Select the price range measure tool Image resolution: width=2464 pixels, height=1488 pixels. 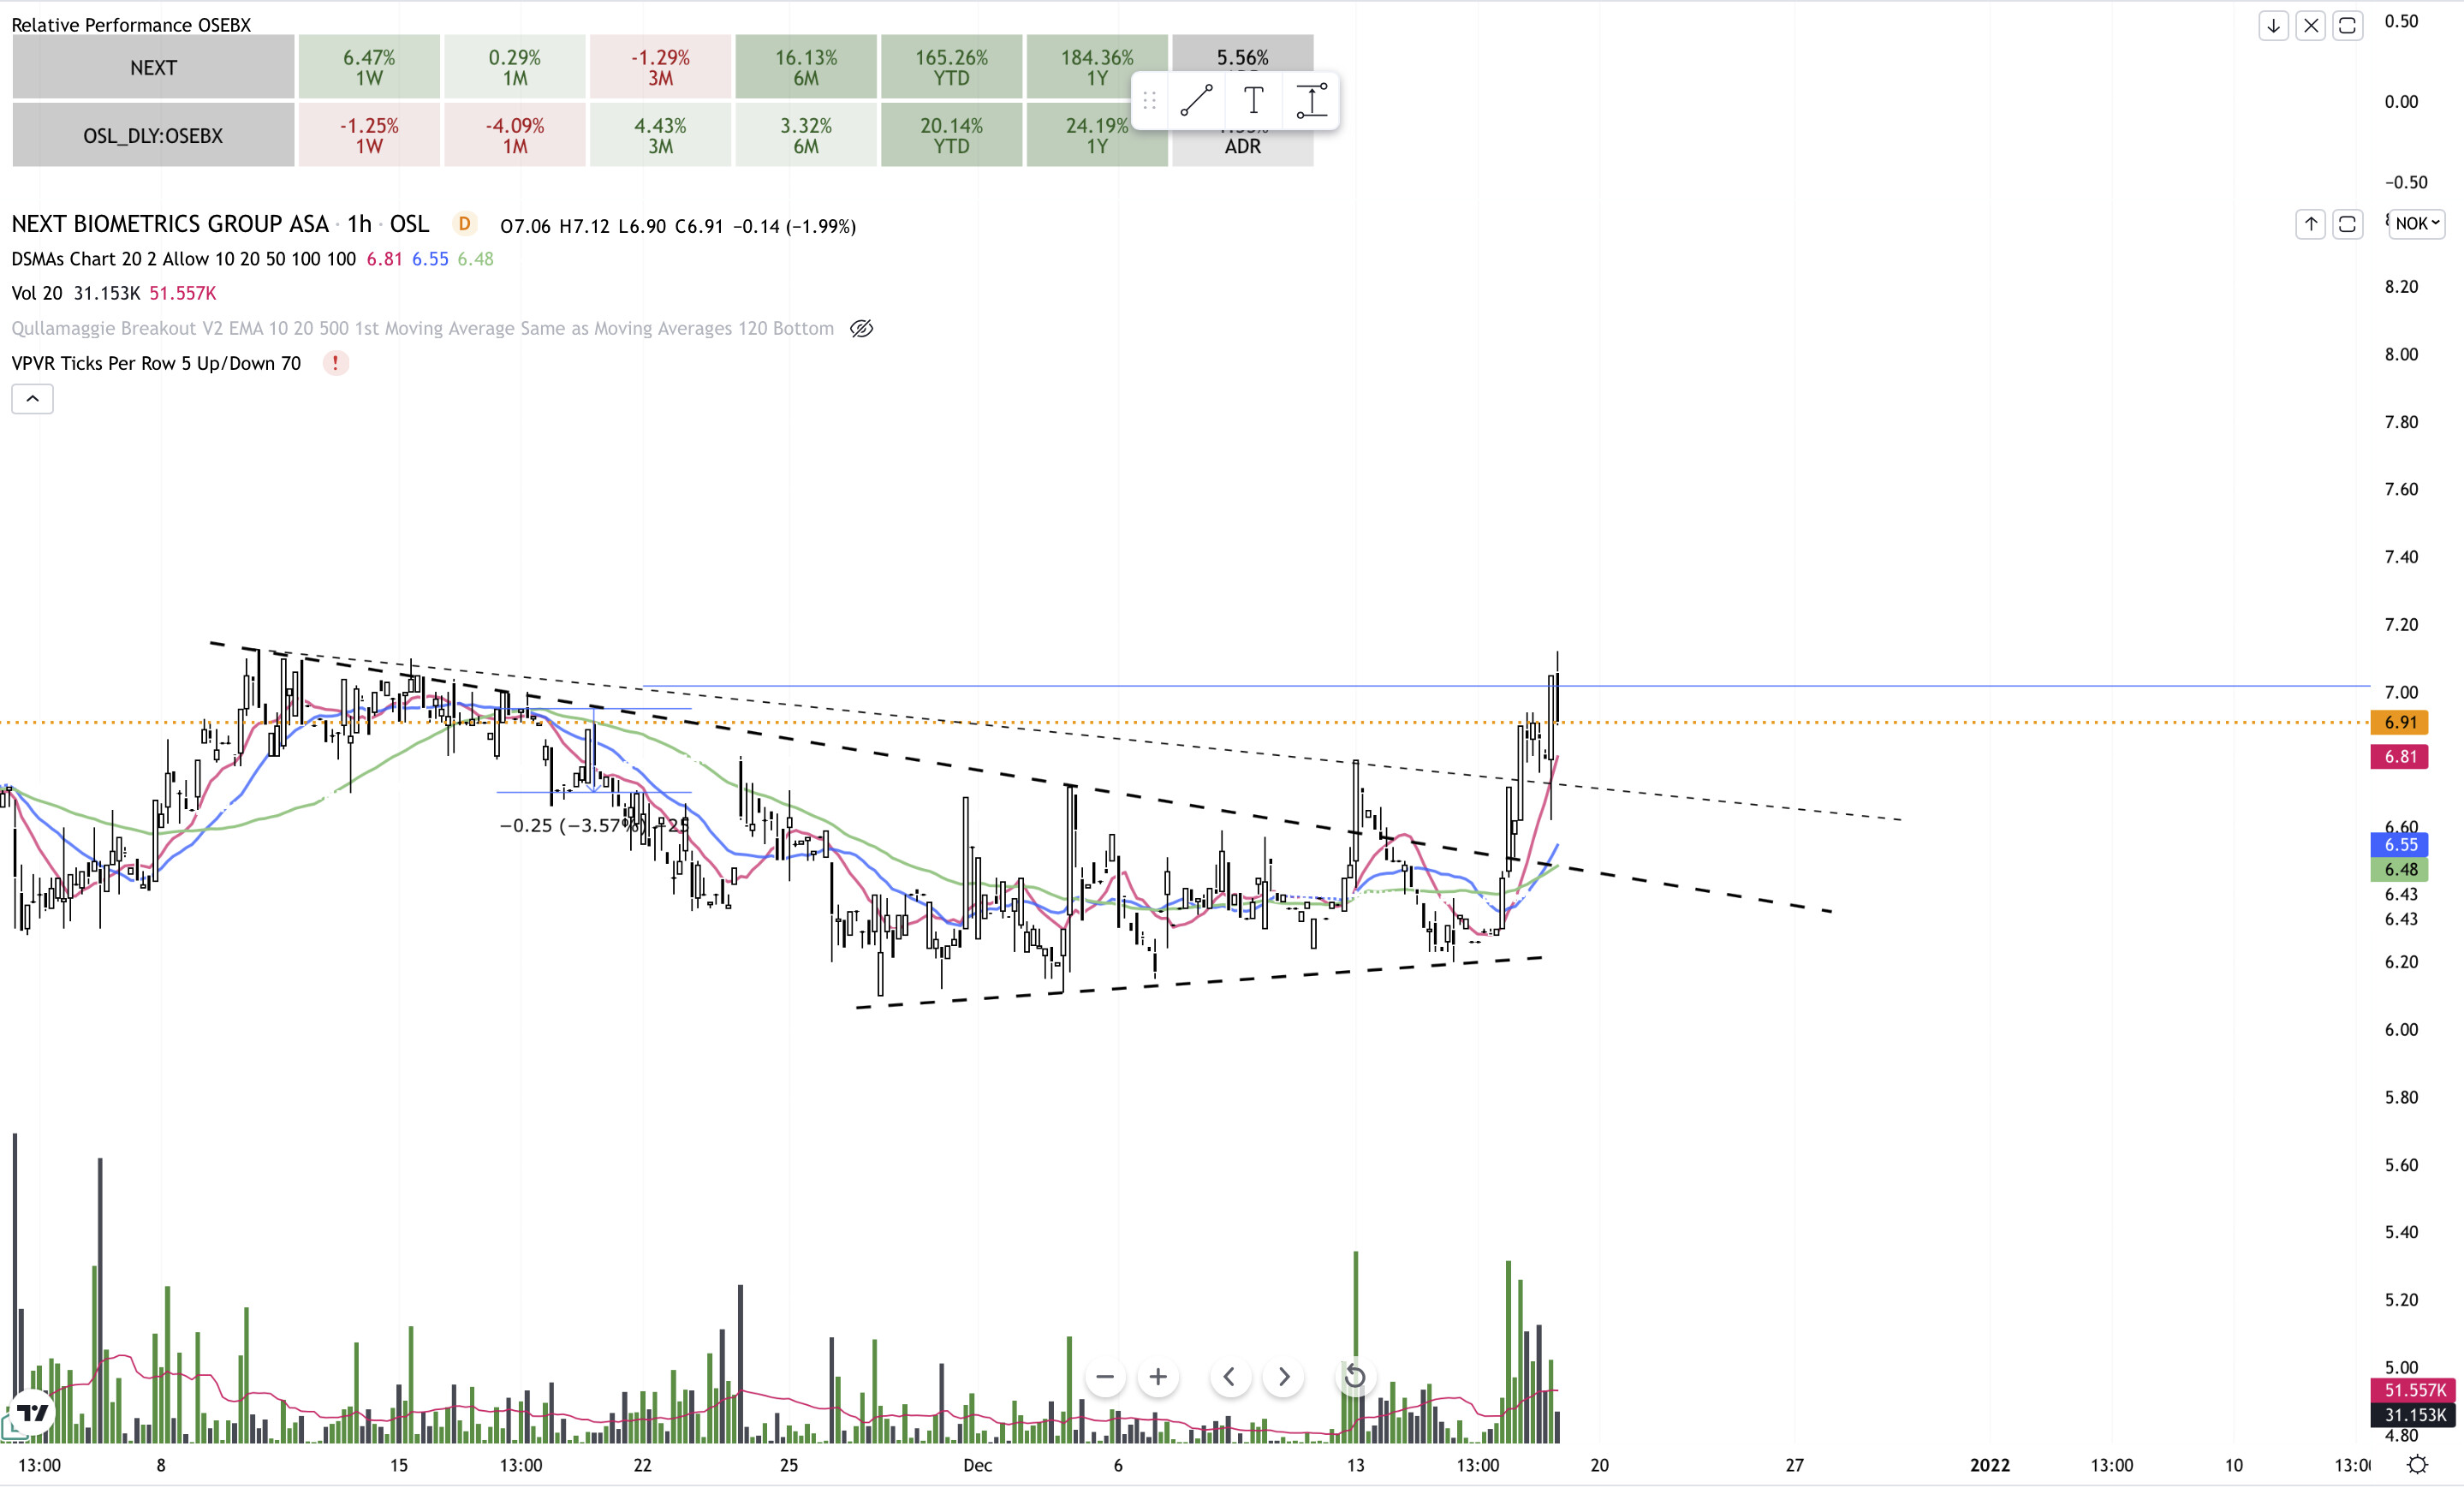click(x=1311, y=101)
